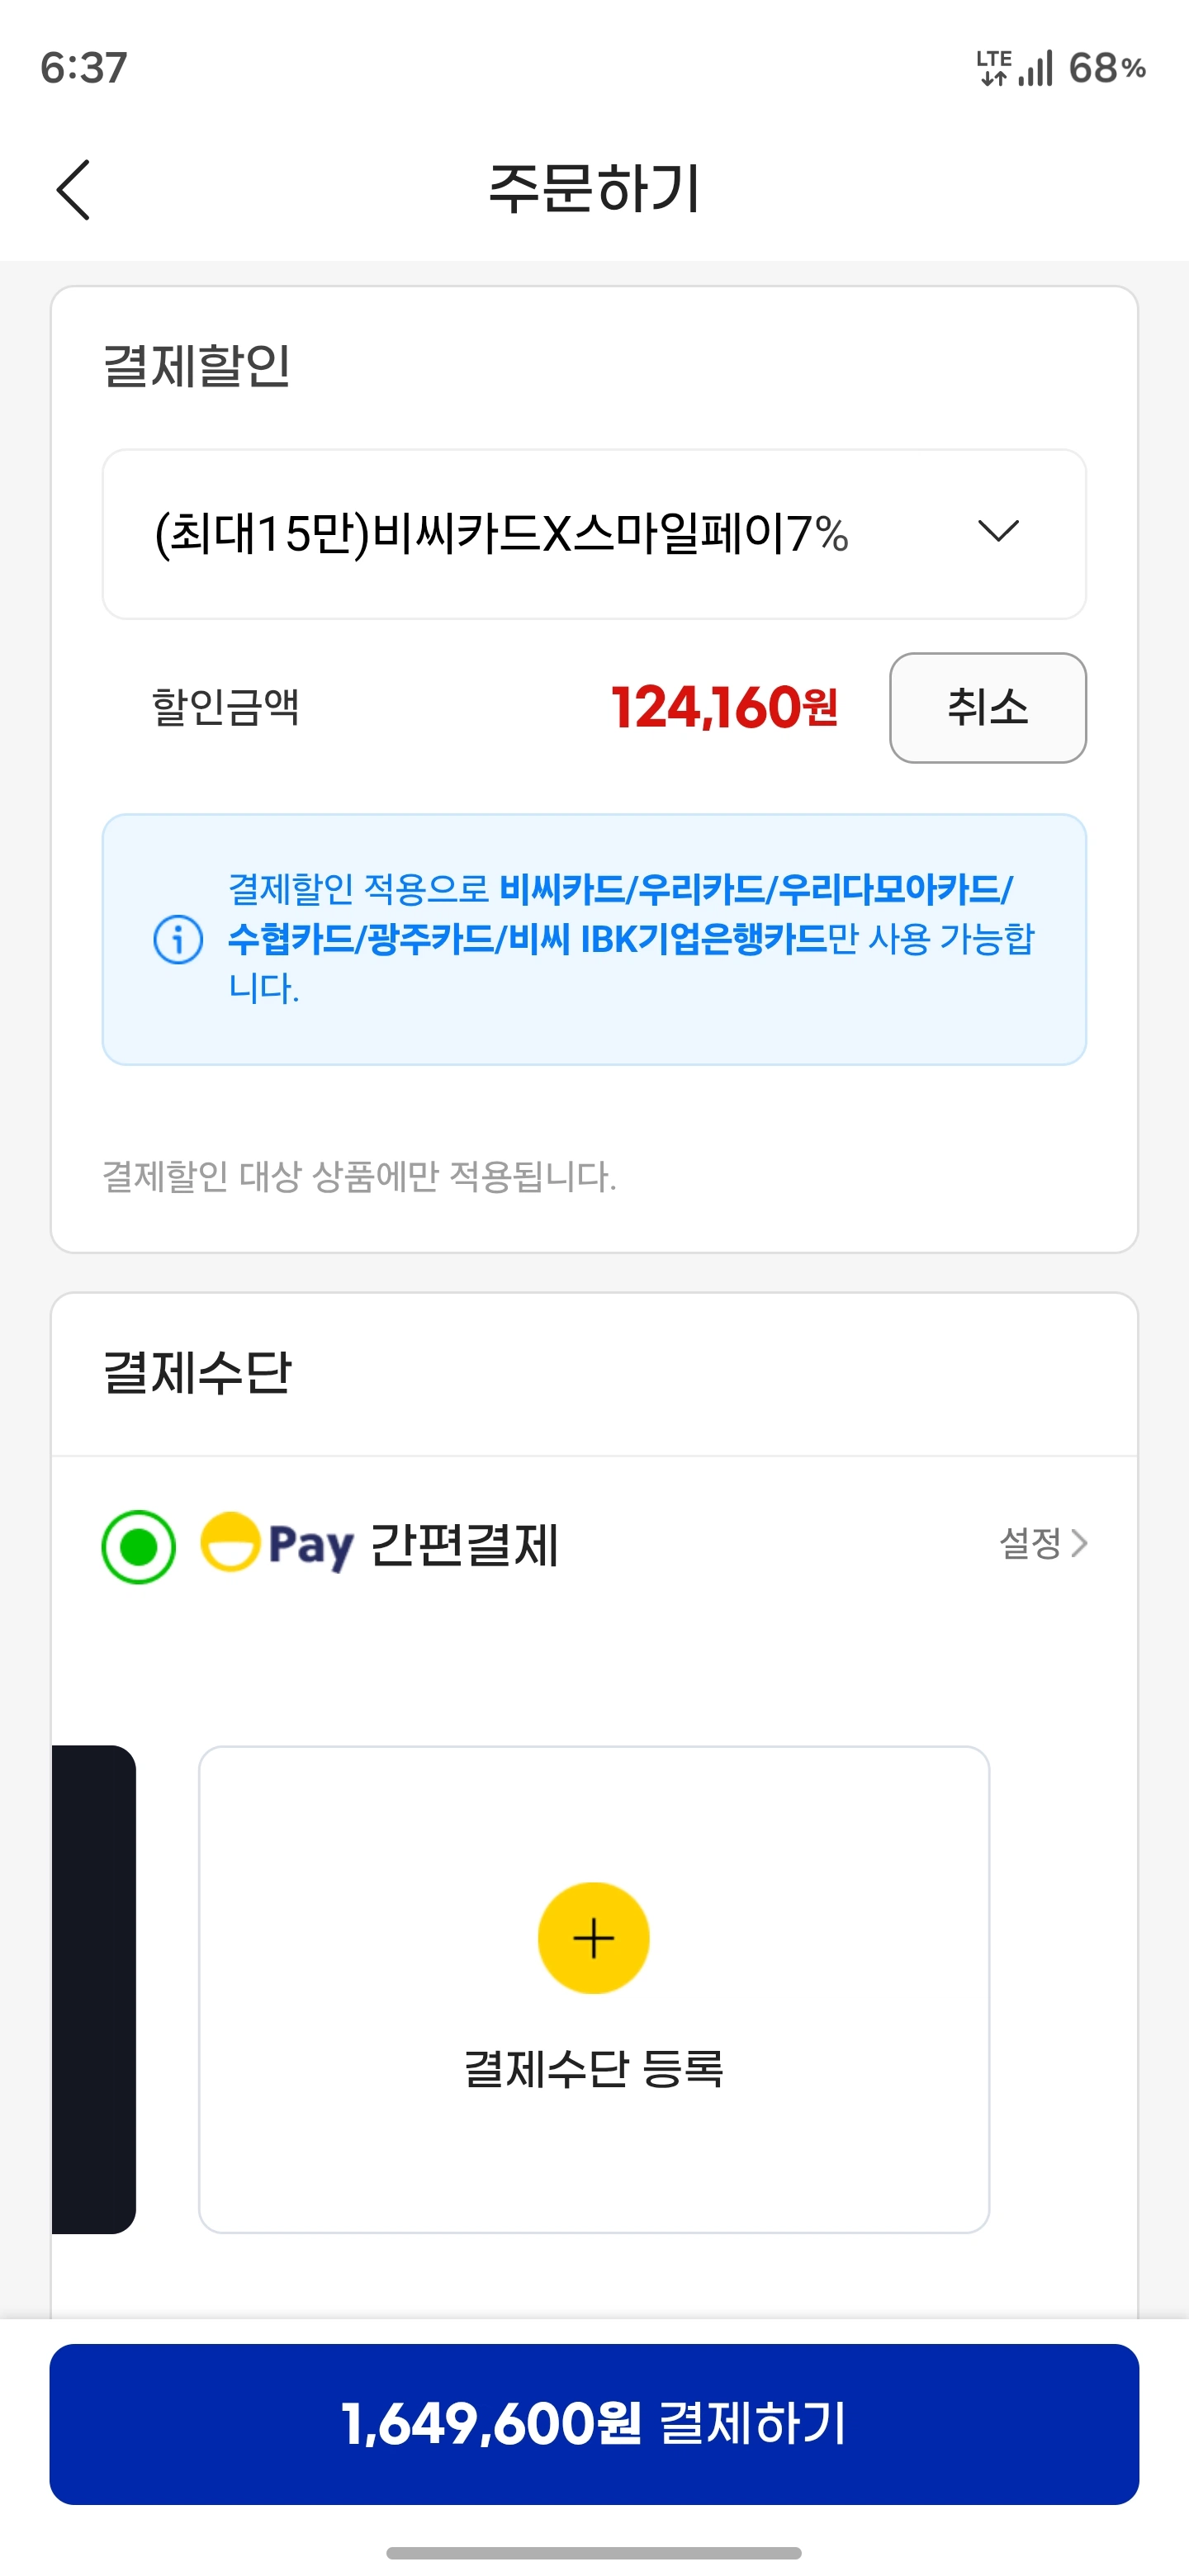This screenshot has height=2576, width=1189.
Task: Tap the 주문하기 page title
Action: [x=593, y=189]
